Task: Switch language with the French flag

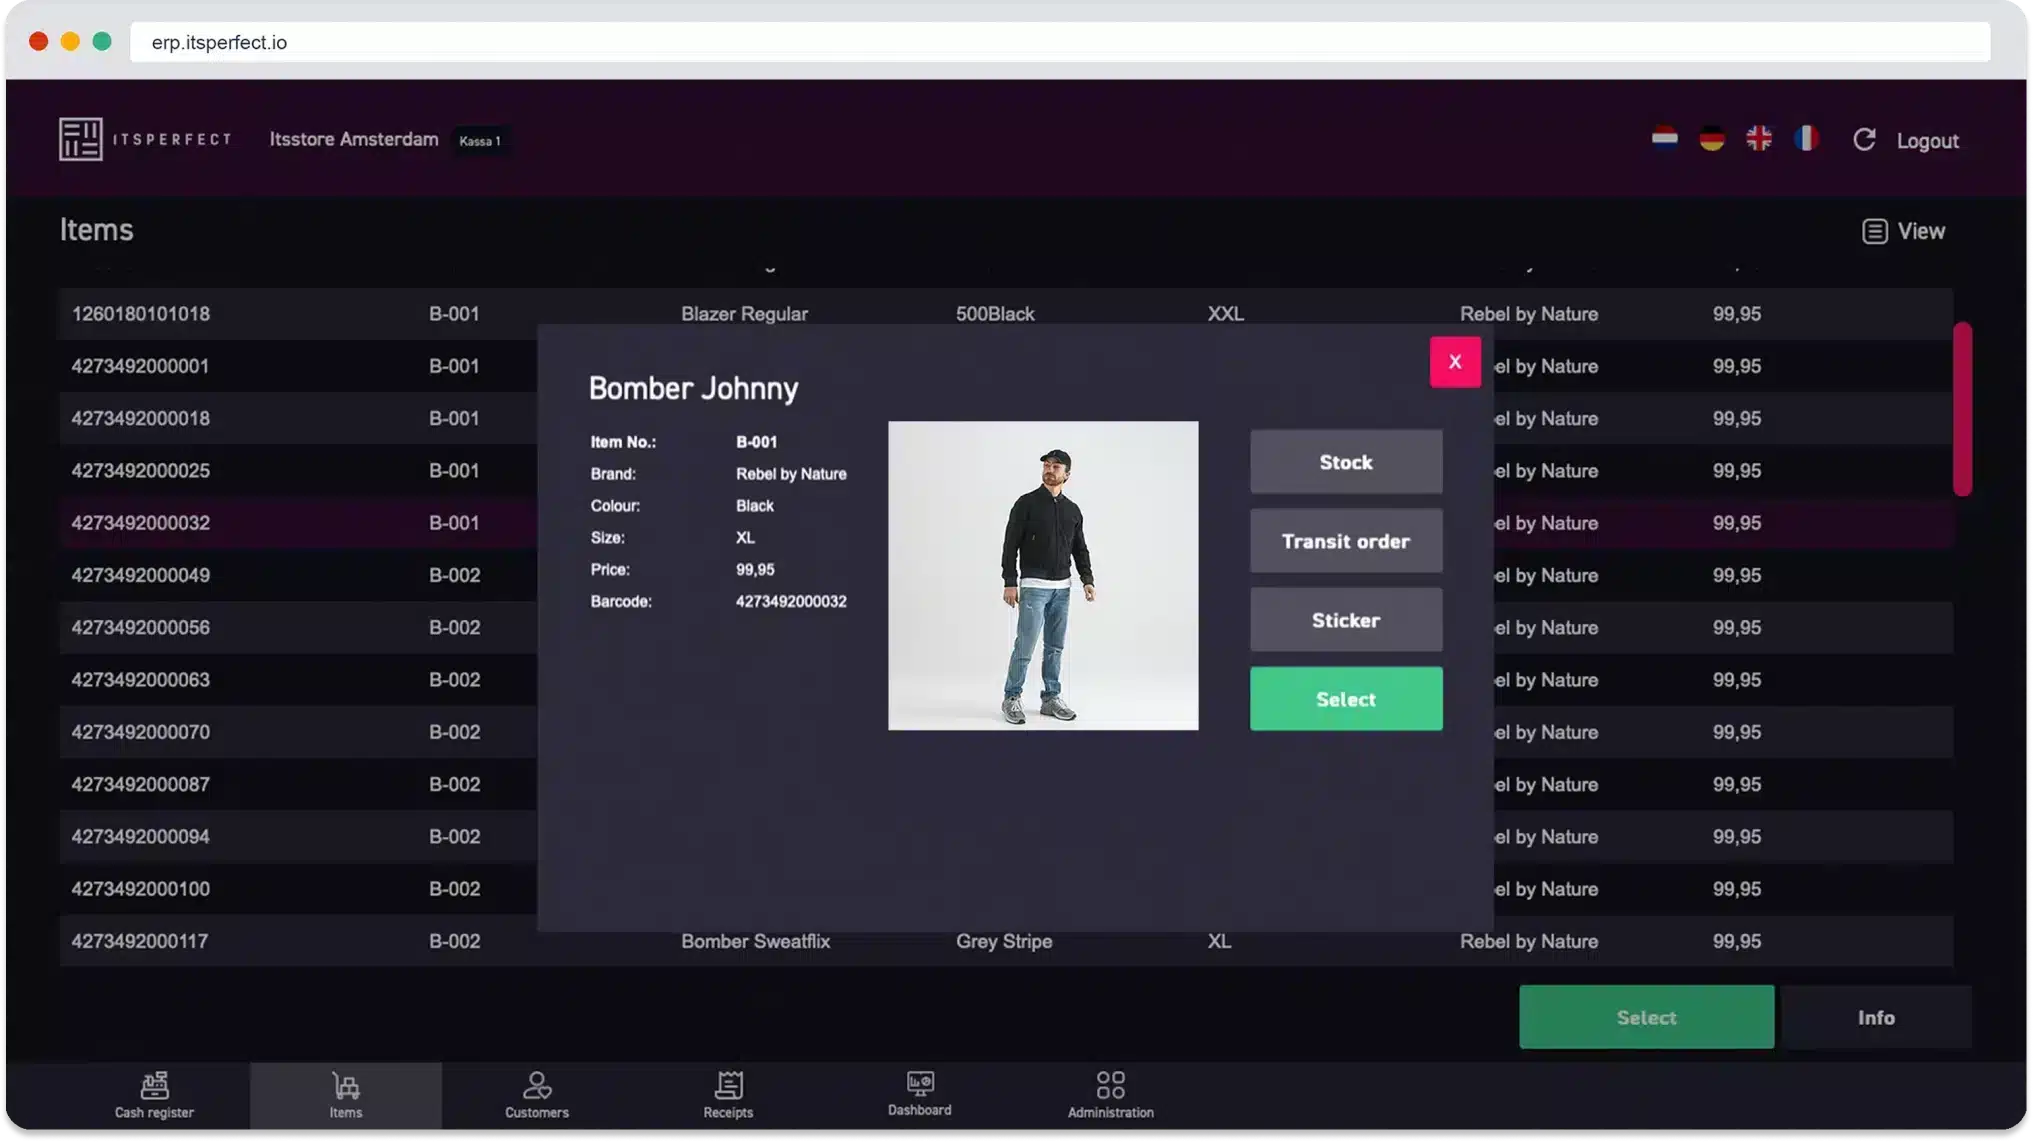Action: [1805, 139]
